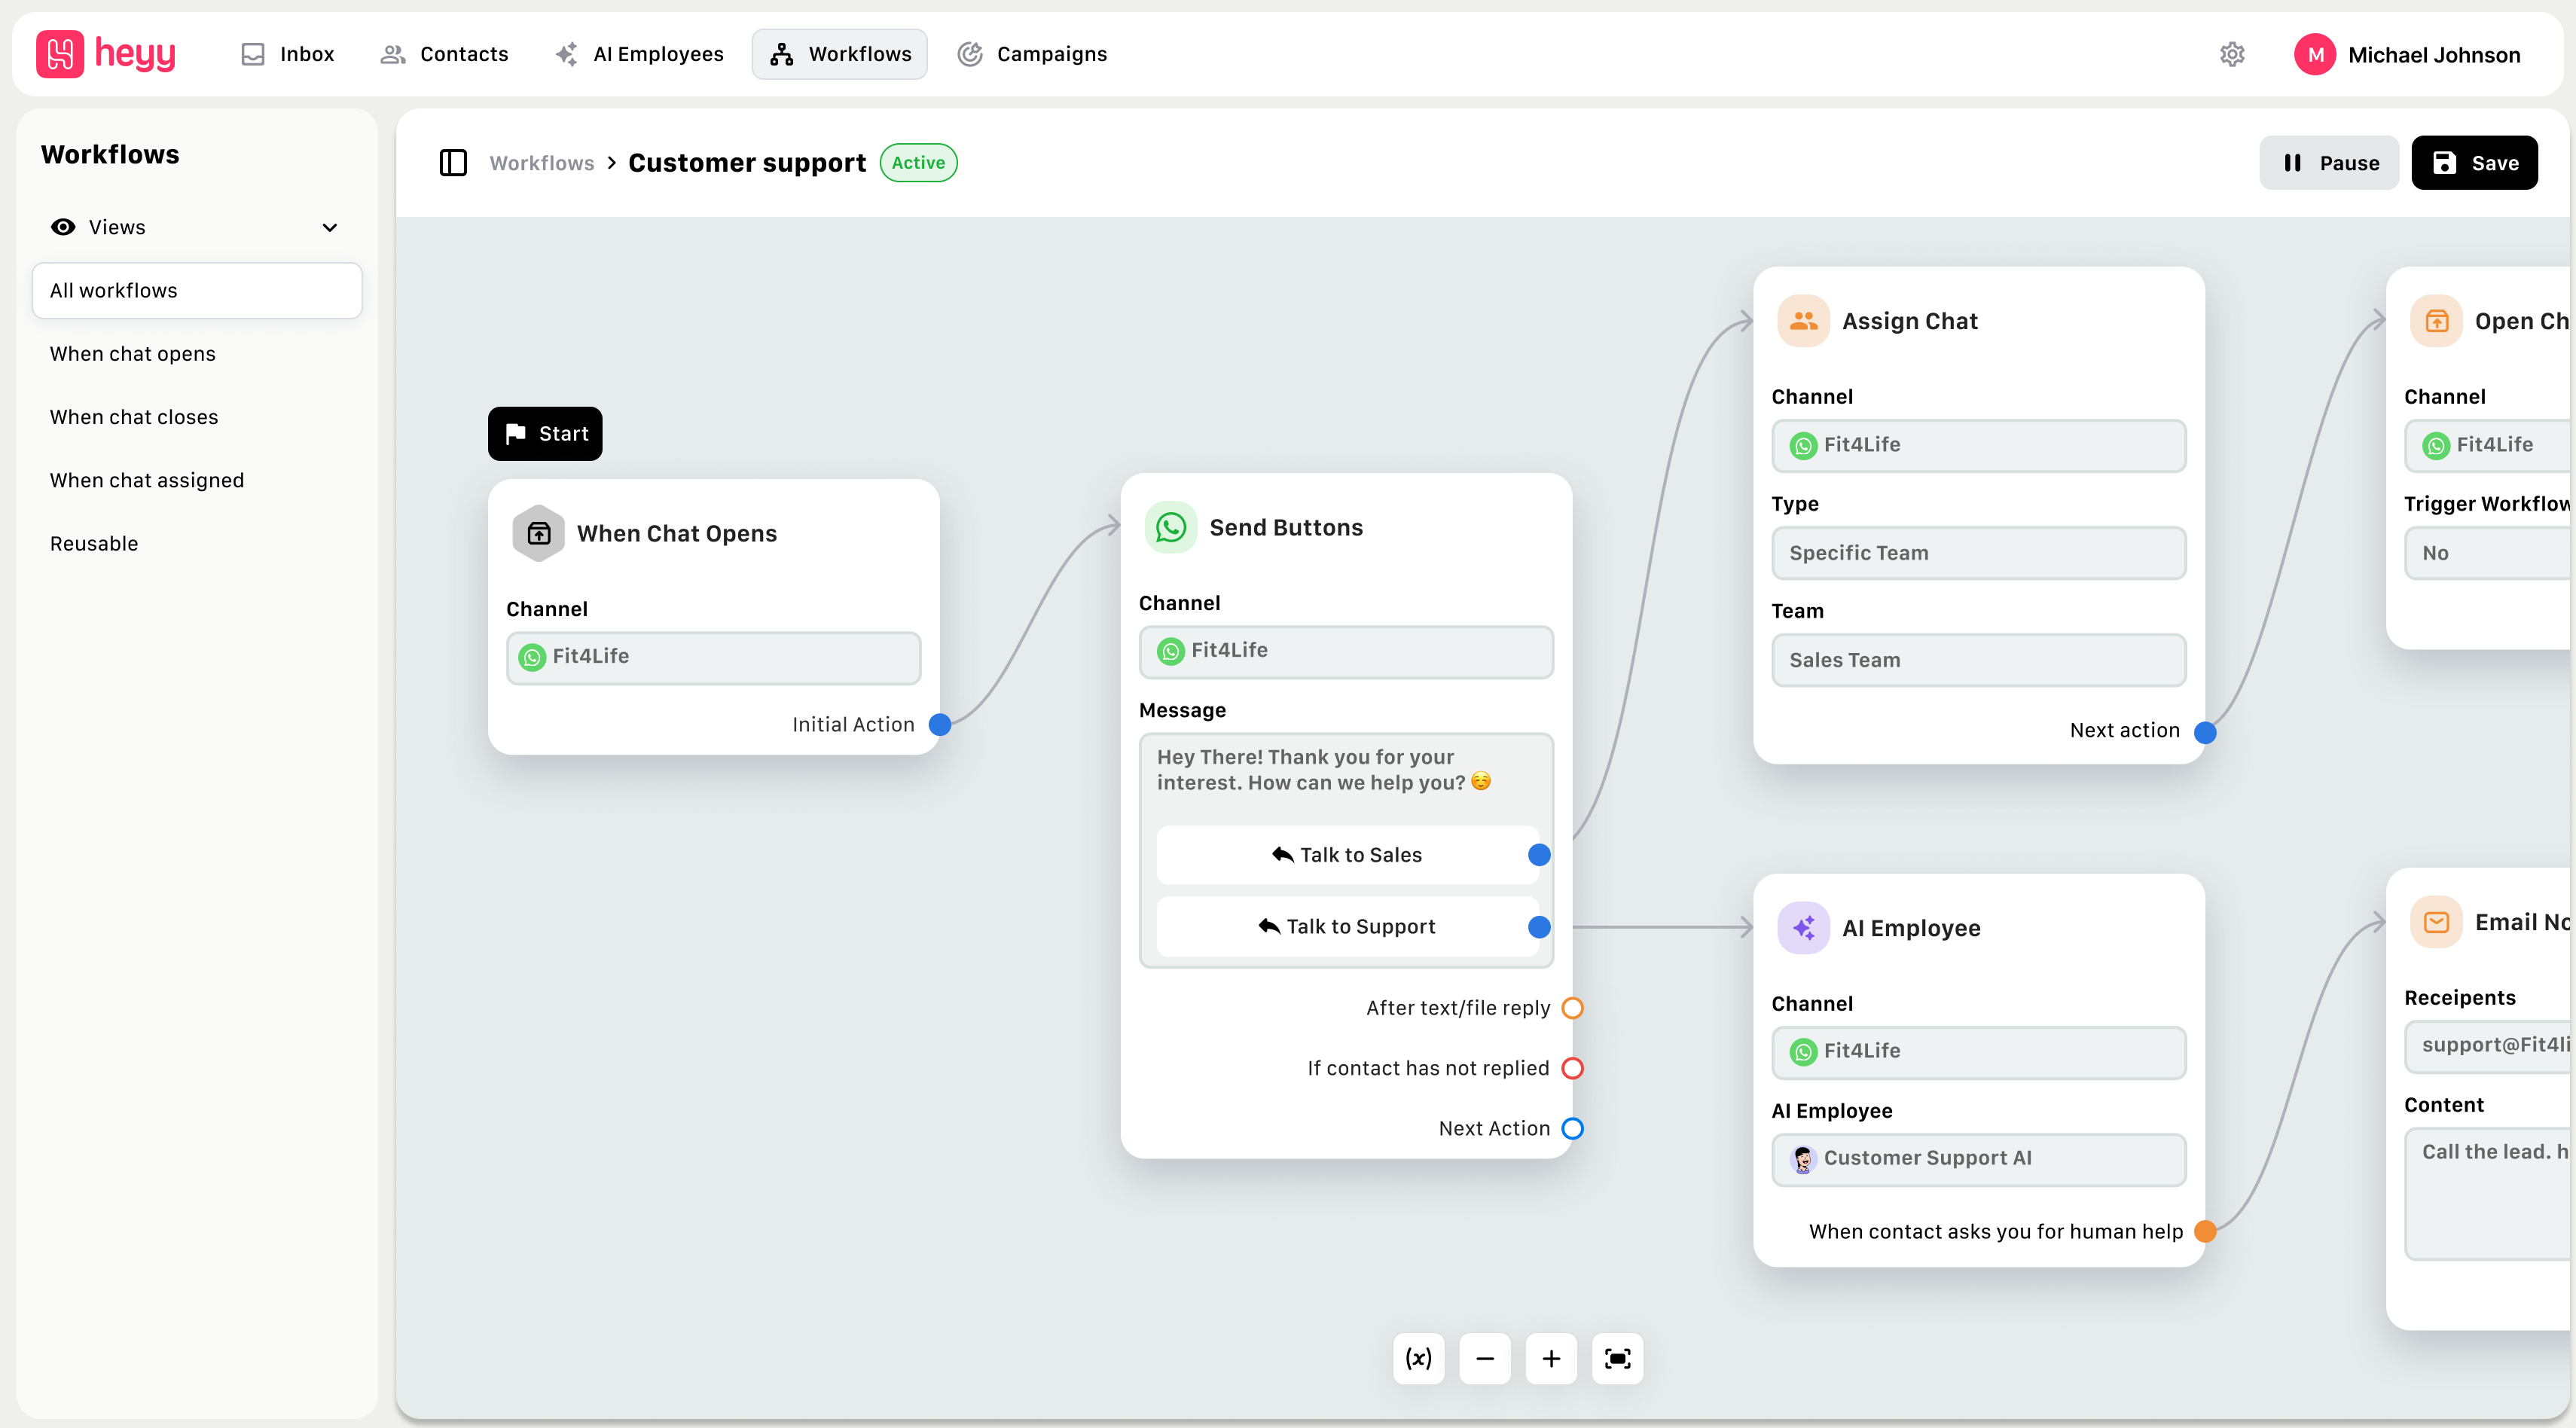The height and width of the screenshot is (1428, 2576).
Task: Open the Sales Team dropdown in Assign Chat
Action: click(1977, 660)
